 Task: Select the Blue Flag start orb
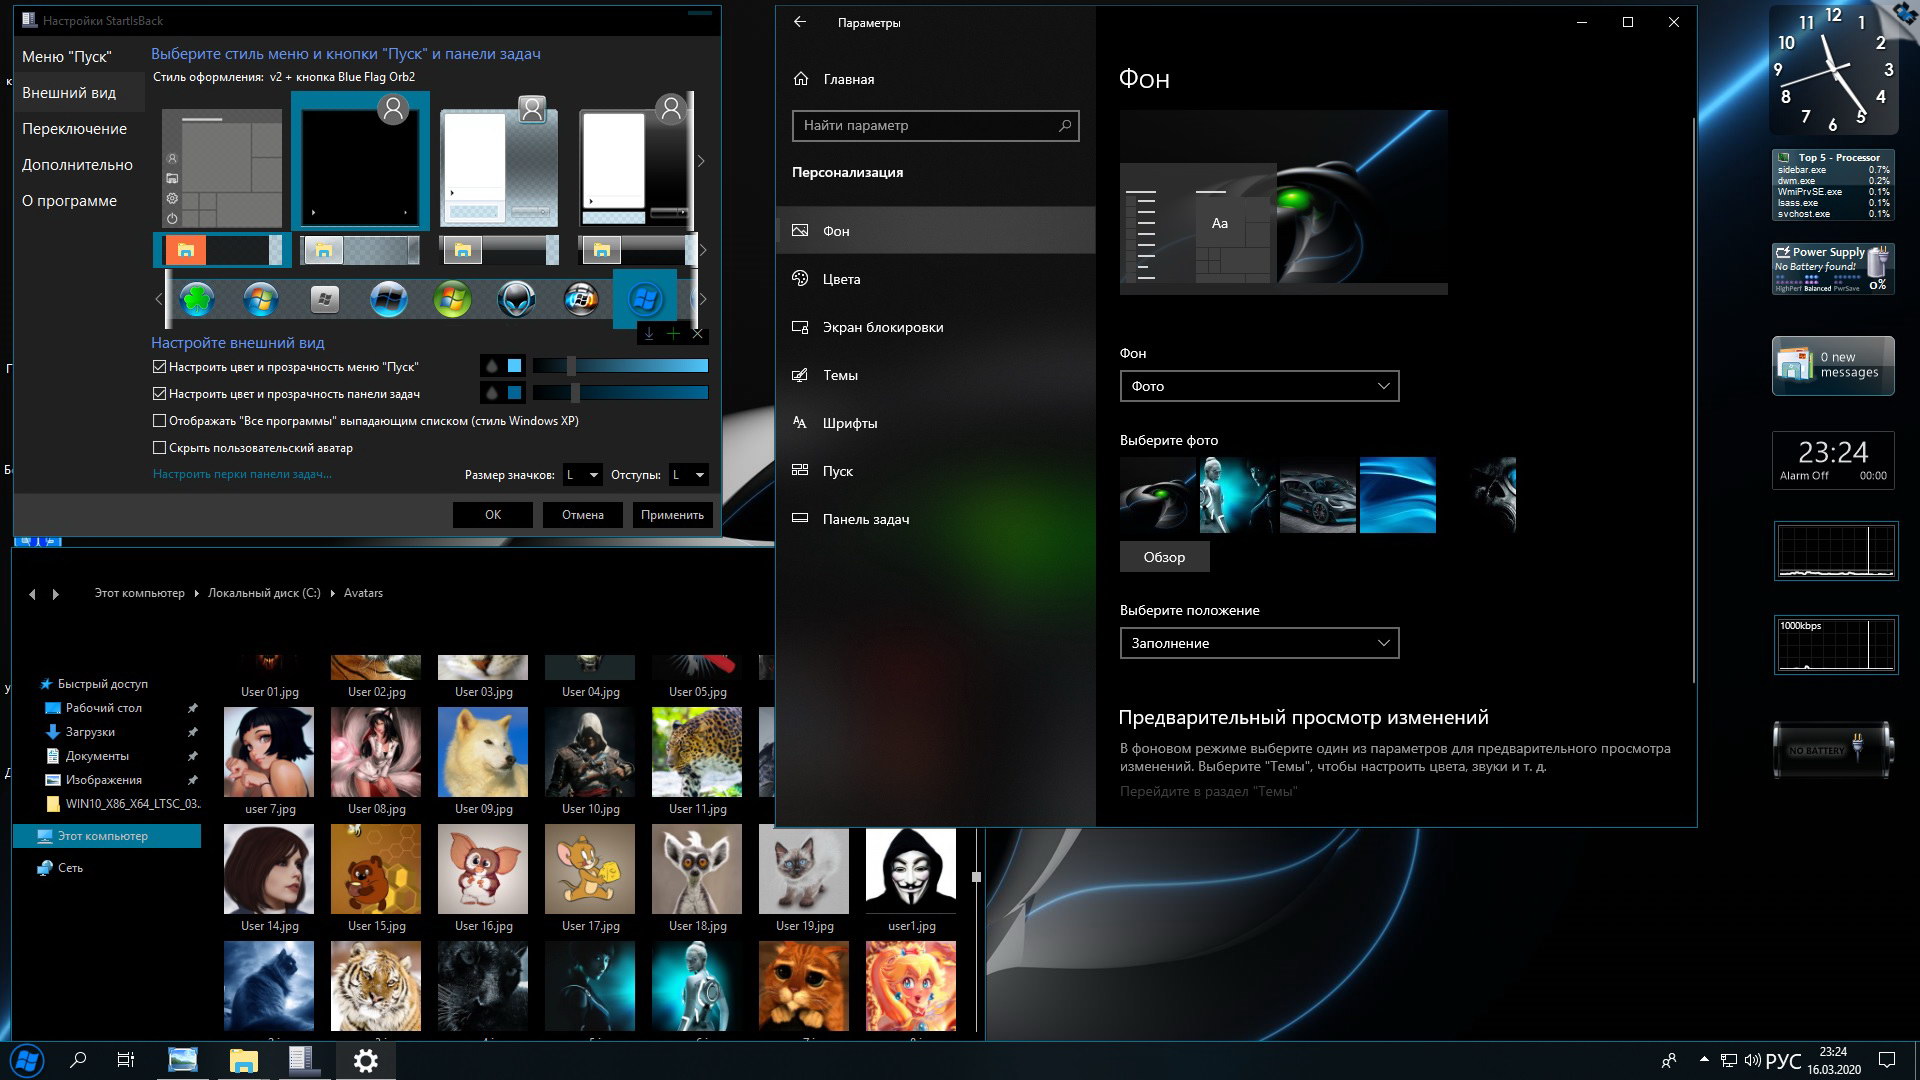click(x=645, y=299)
